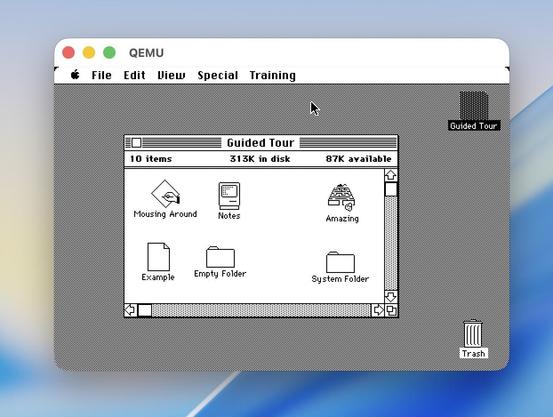Click the Guided Tour window title bar
Screen dimensions: 553x417
tap(261, 143)
